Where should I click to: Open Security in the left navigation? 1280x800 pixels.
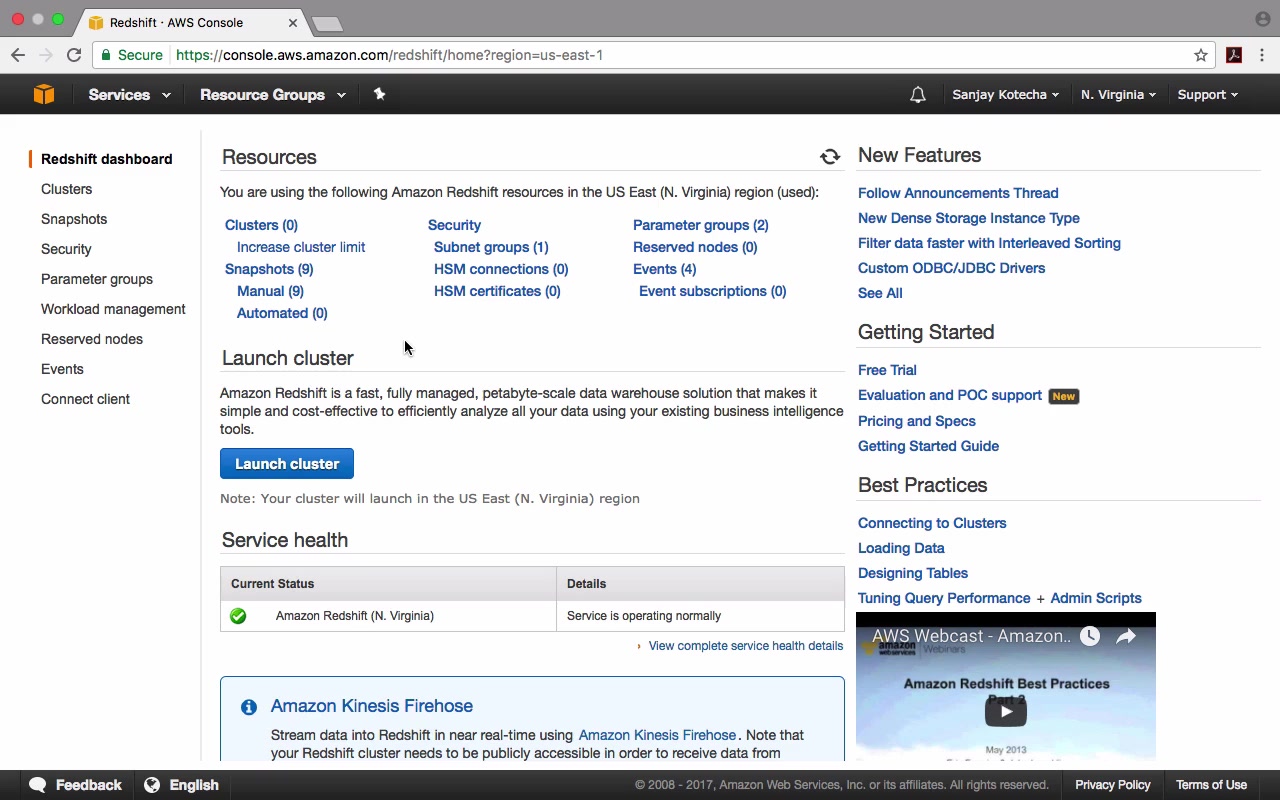(66, 249)
